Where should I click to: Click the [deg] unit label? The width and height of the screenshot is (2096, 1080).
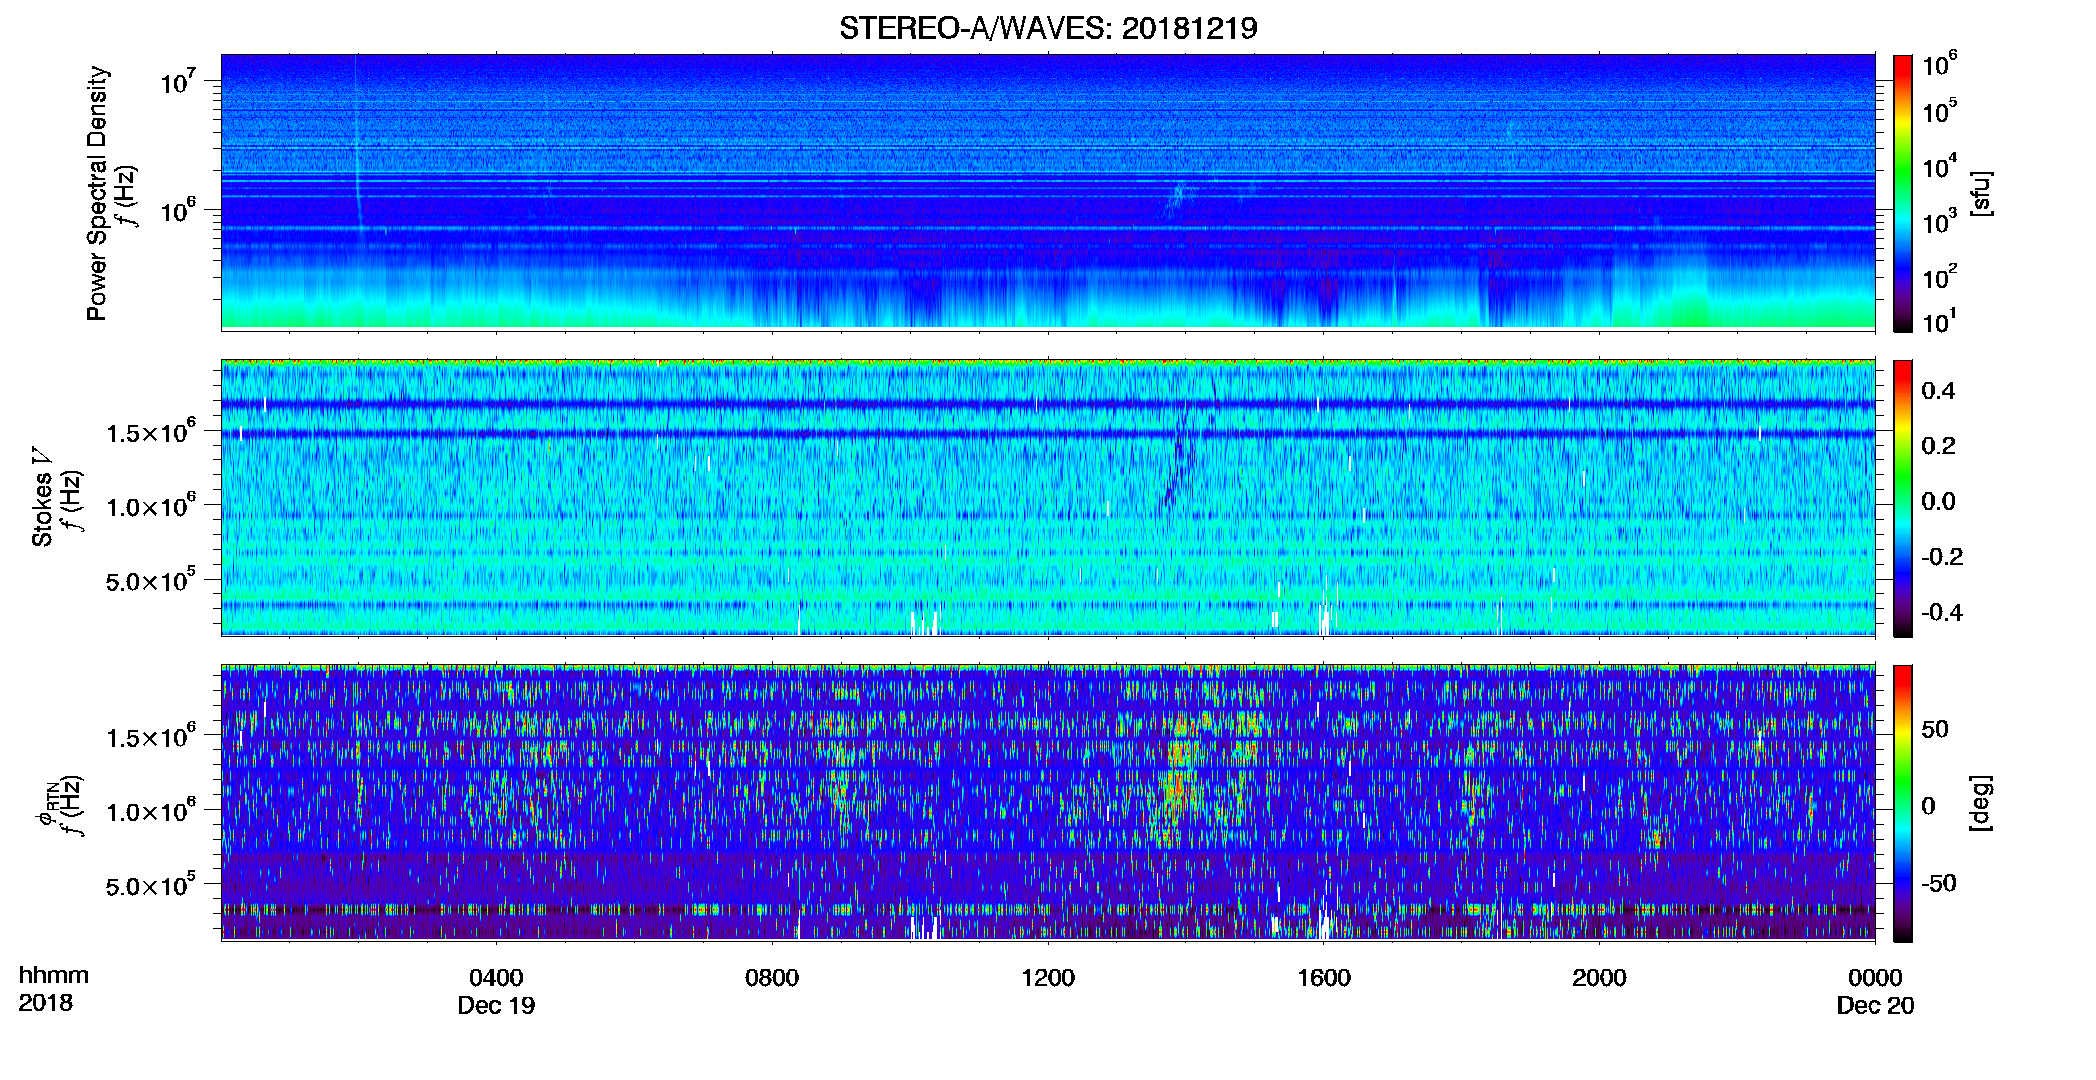click(1982, 803)
